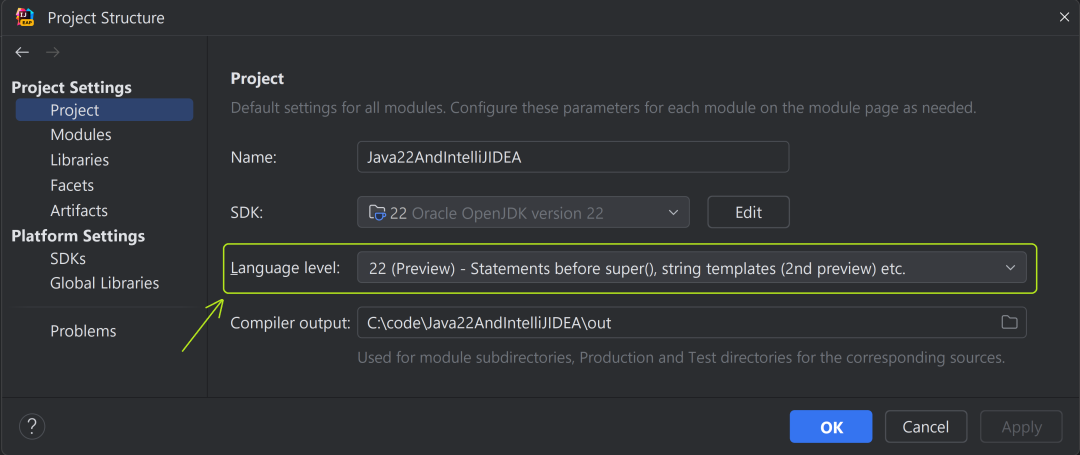This screenshot has height=455, width=1080.
Task: Click the 'Used for module subdirectories' hint text
Action: (x=681, y=358)
